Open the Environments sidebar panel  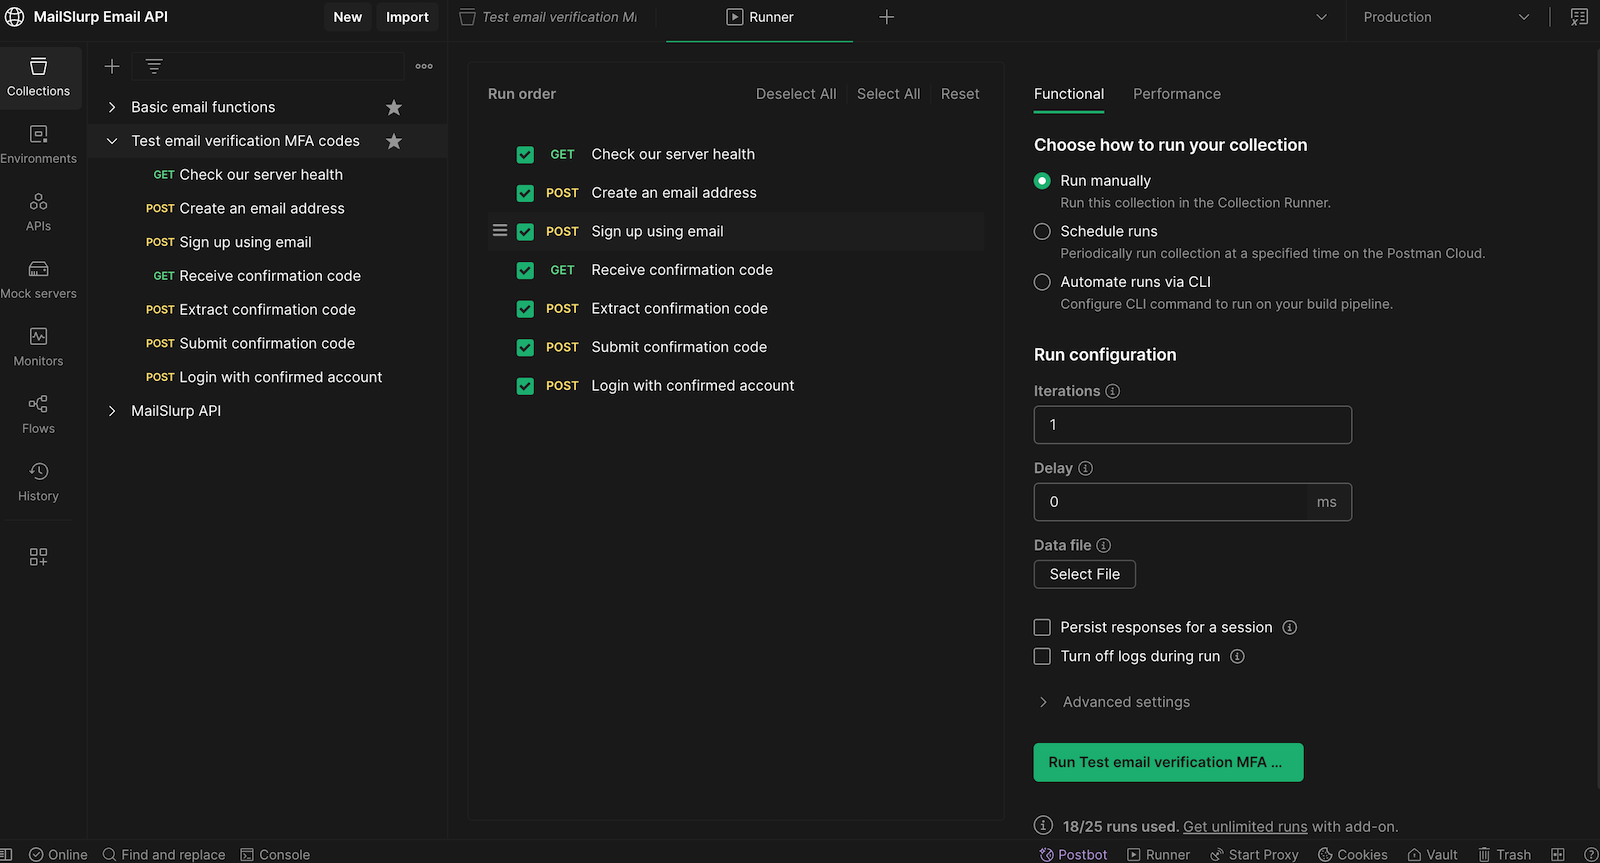(x=38, y=144)
